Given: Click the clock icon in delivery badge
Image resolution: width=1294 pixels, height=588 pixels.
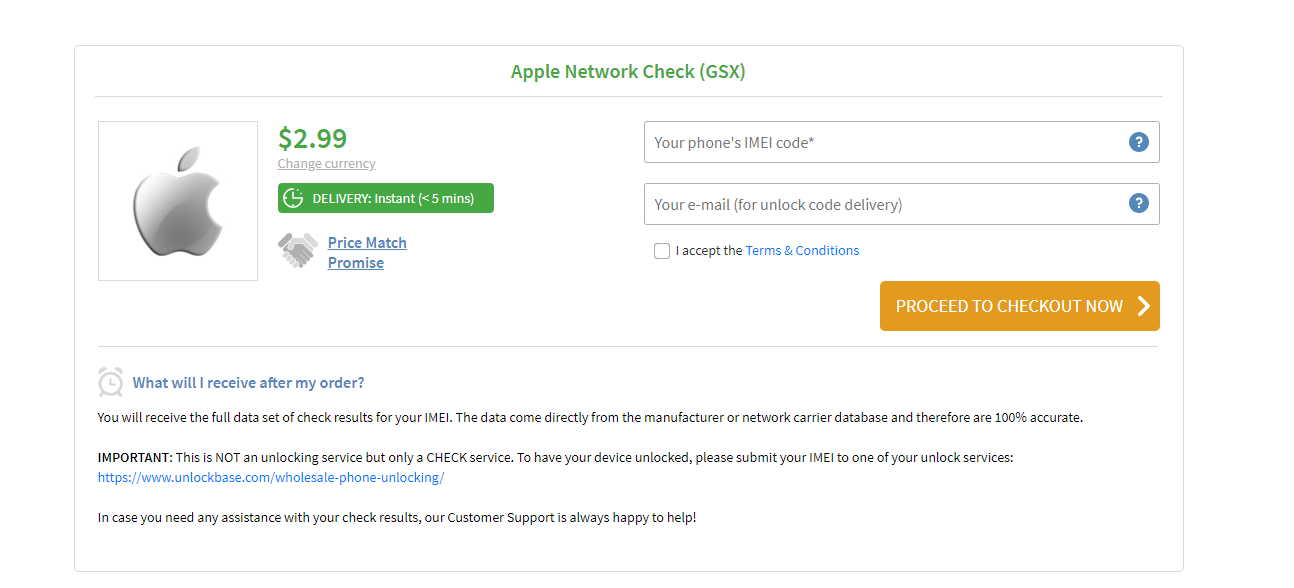Looking at the screenshot, I should pos(293,198).
